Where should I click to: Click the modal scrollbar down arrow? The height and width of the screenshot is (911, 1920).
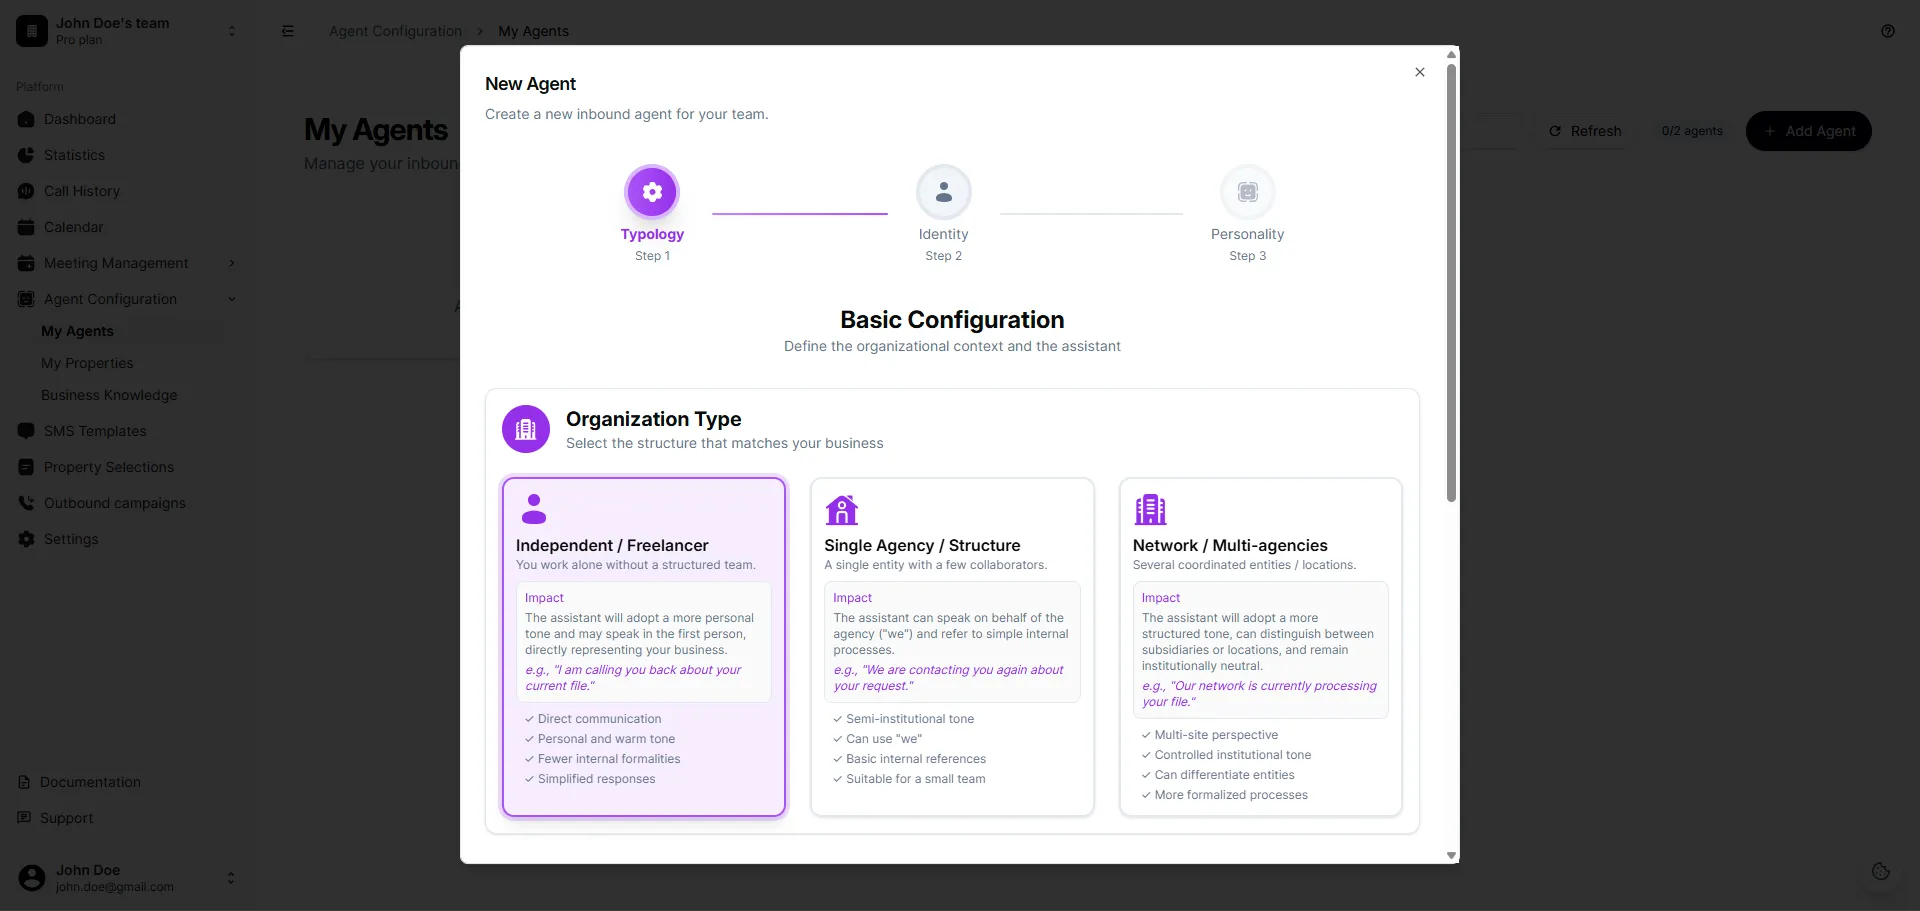(1451, 856)
